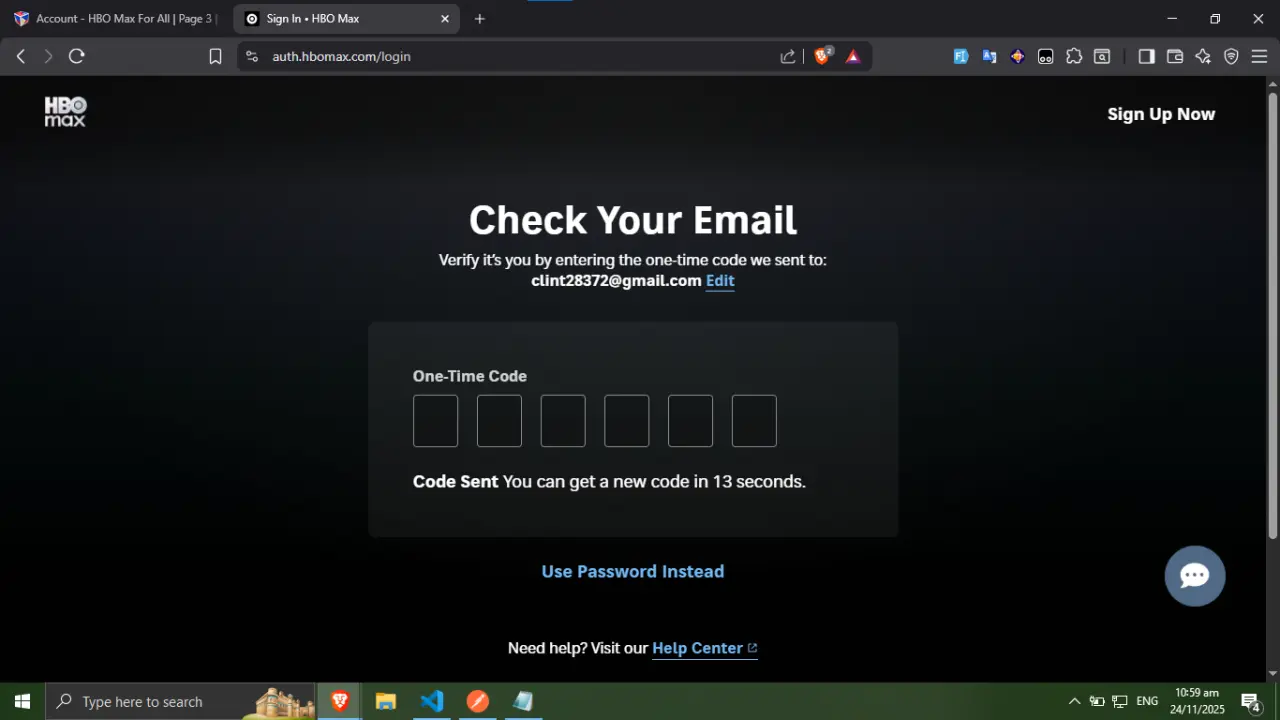This screenshot has width=1280, height=720.
Task: Click the page vertical scrollbar
Action: click(x=1273, y=315)
